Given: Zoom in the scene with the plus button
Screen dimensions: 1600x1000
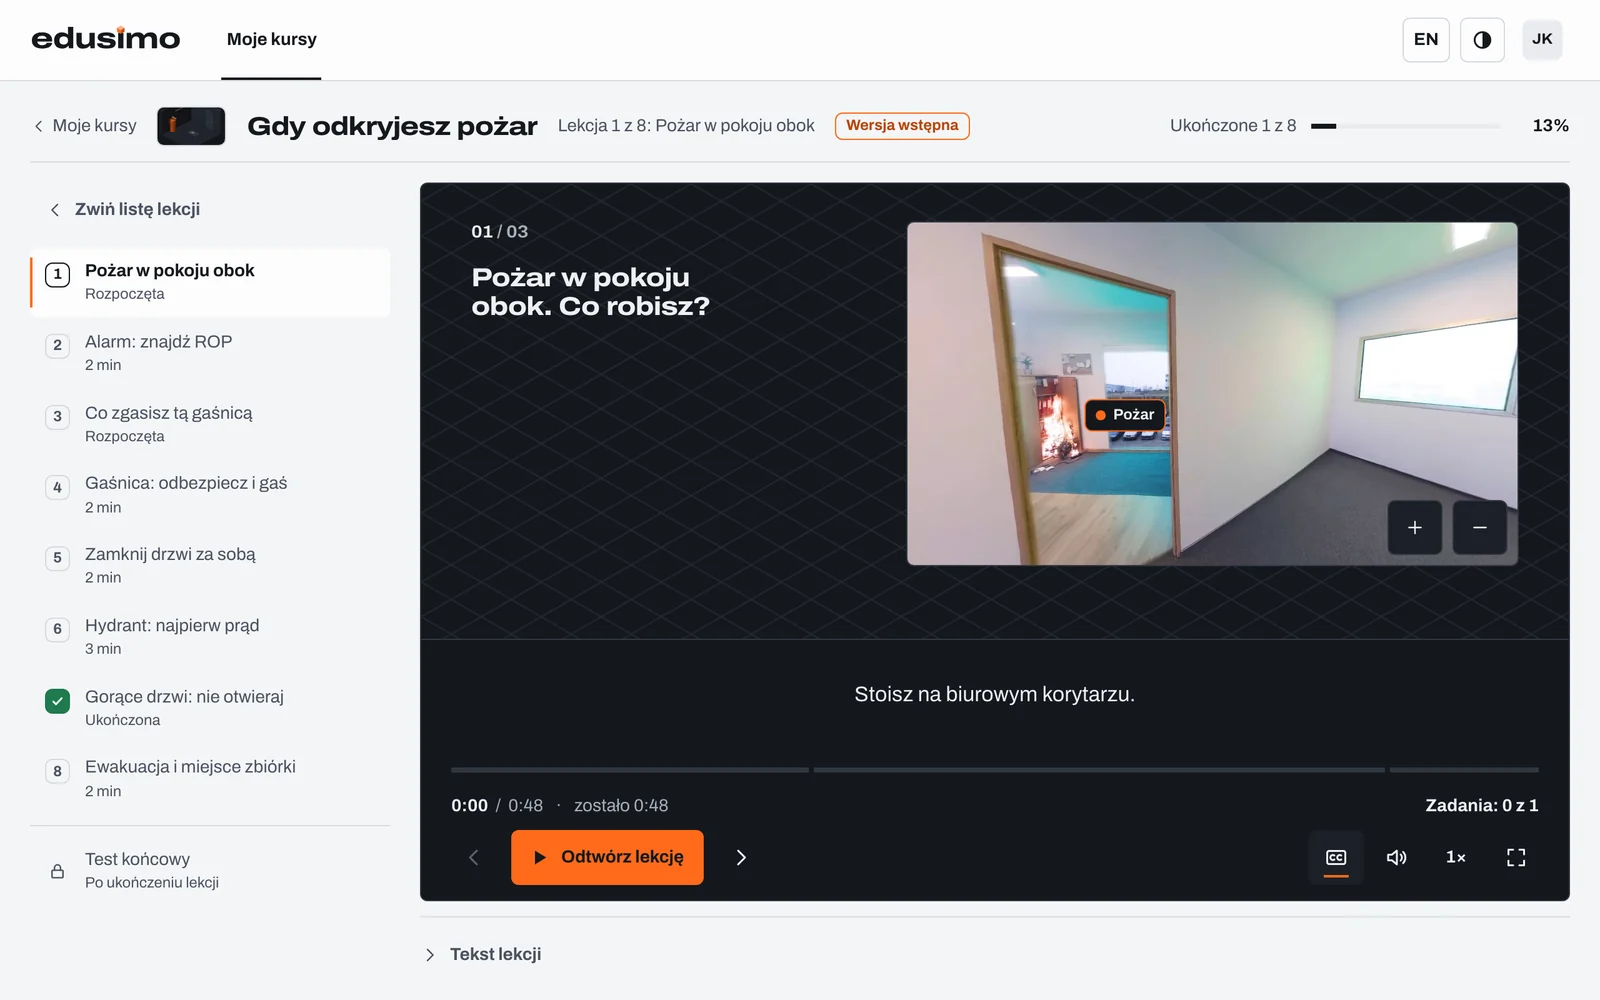Looking at the screenshot, I should (1415, 527).
